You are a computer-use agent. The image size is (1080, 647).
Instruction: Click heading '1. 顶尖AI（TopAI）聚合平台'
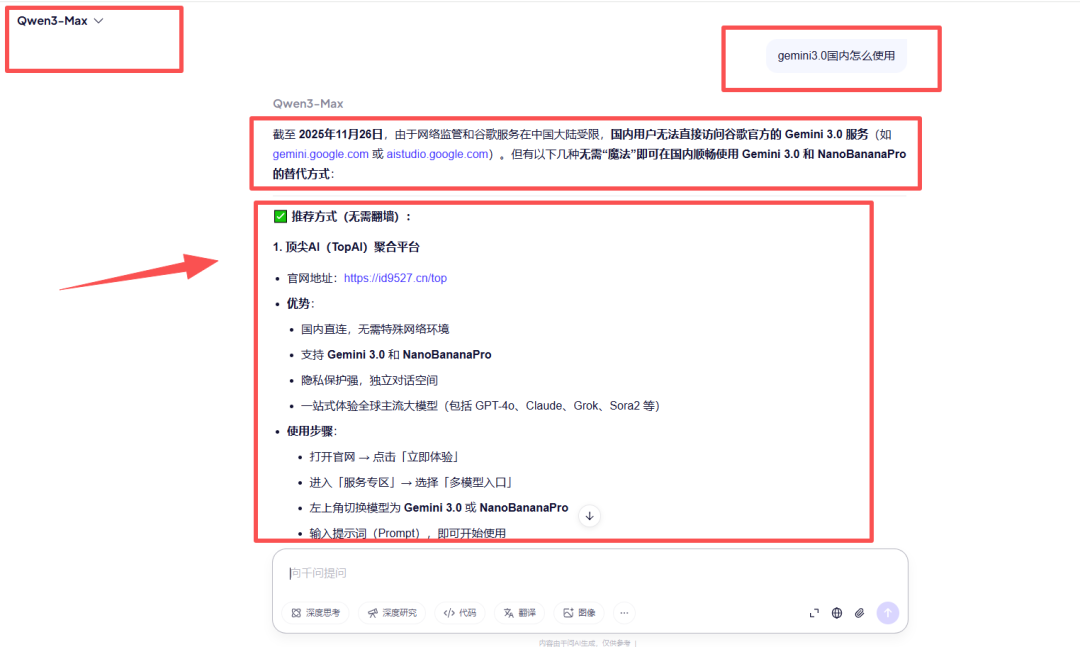click(x=346, y=247)
